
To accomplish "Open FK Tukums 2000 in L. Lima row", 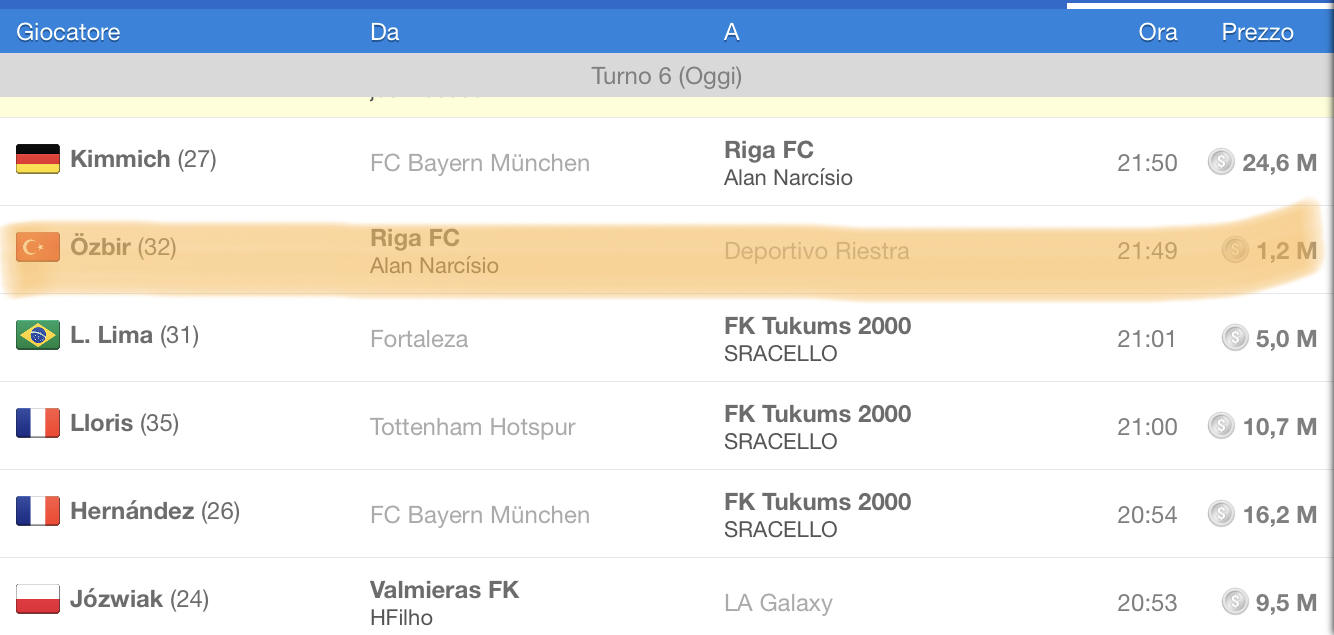I will [x=817, y=326].
